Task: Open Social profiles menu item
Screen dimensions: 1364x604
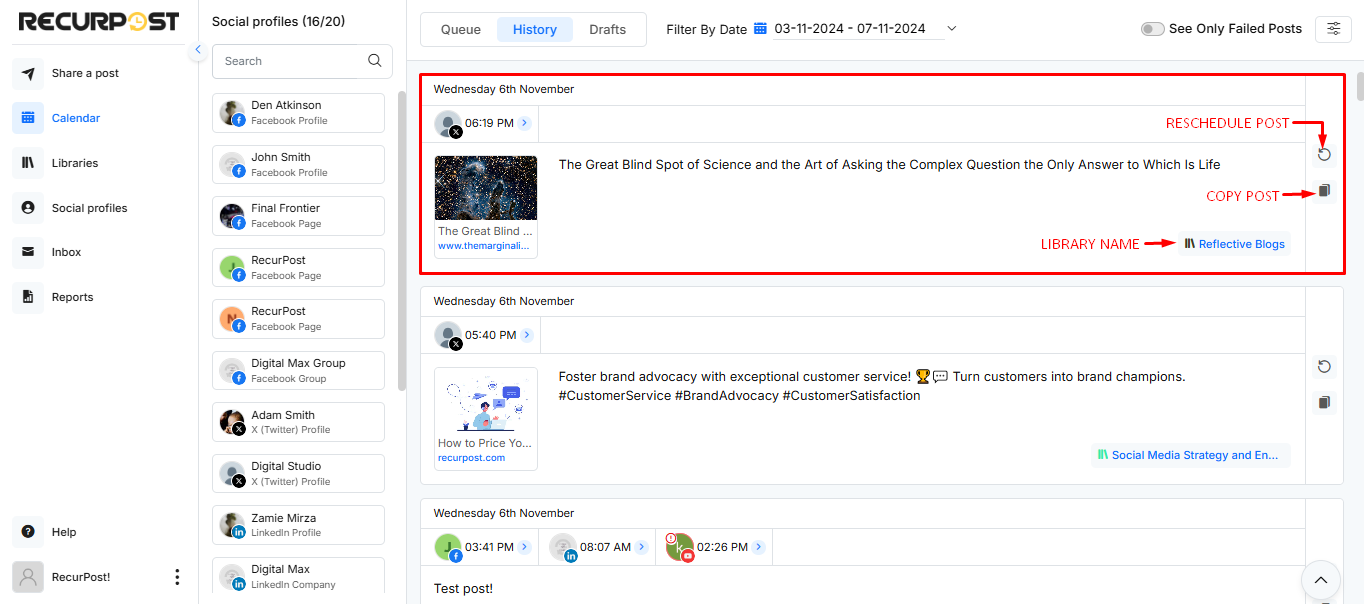Action: pos(71,208)
